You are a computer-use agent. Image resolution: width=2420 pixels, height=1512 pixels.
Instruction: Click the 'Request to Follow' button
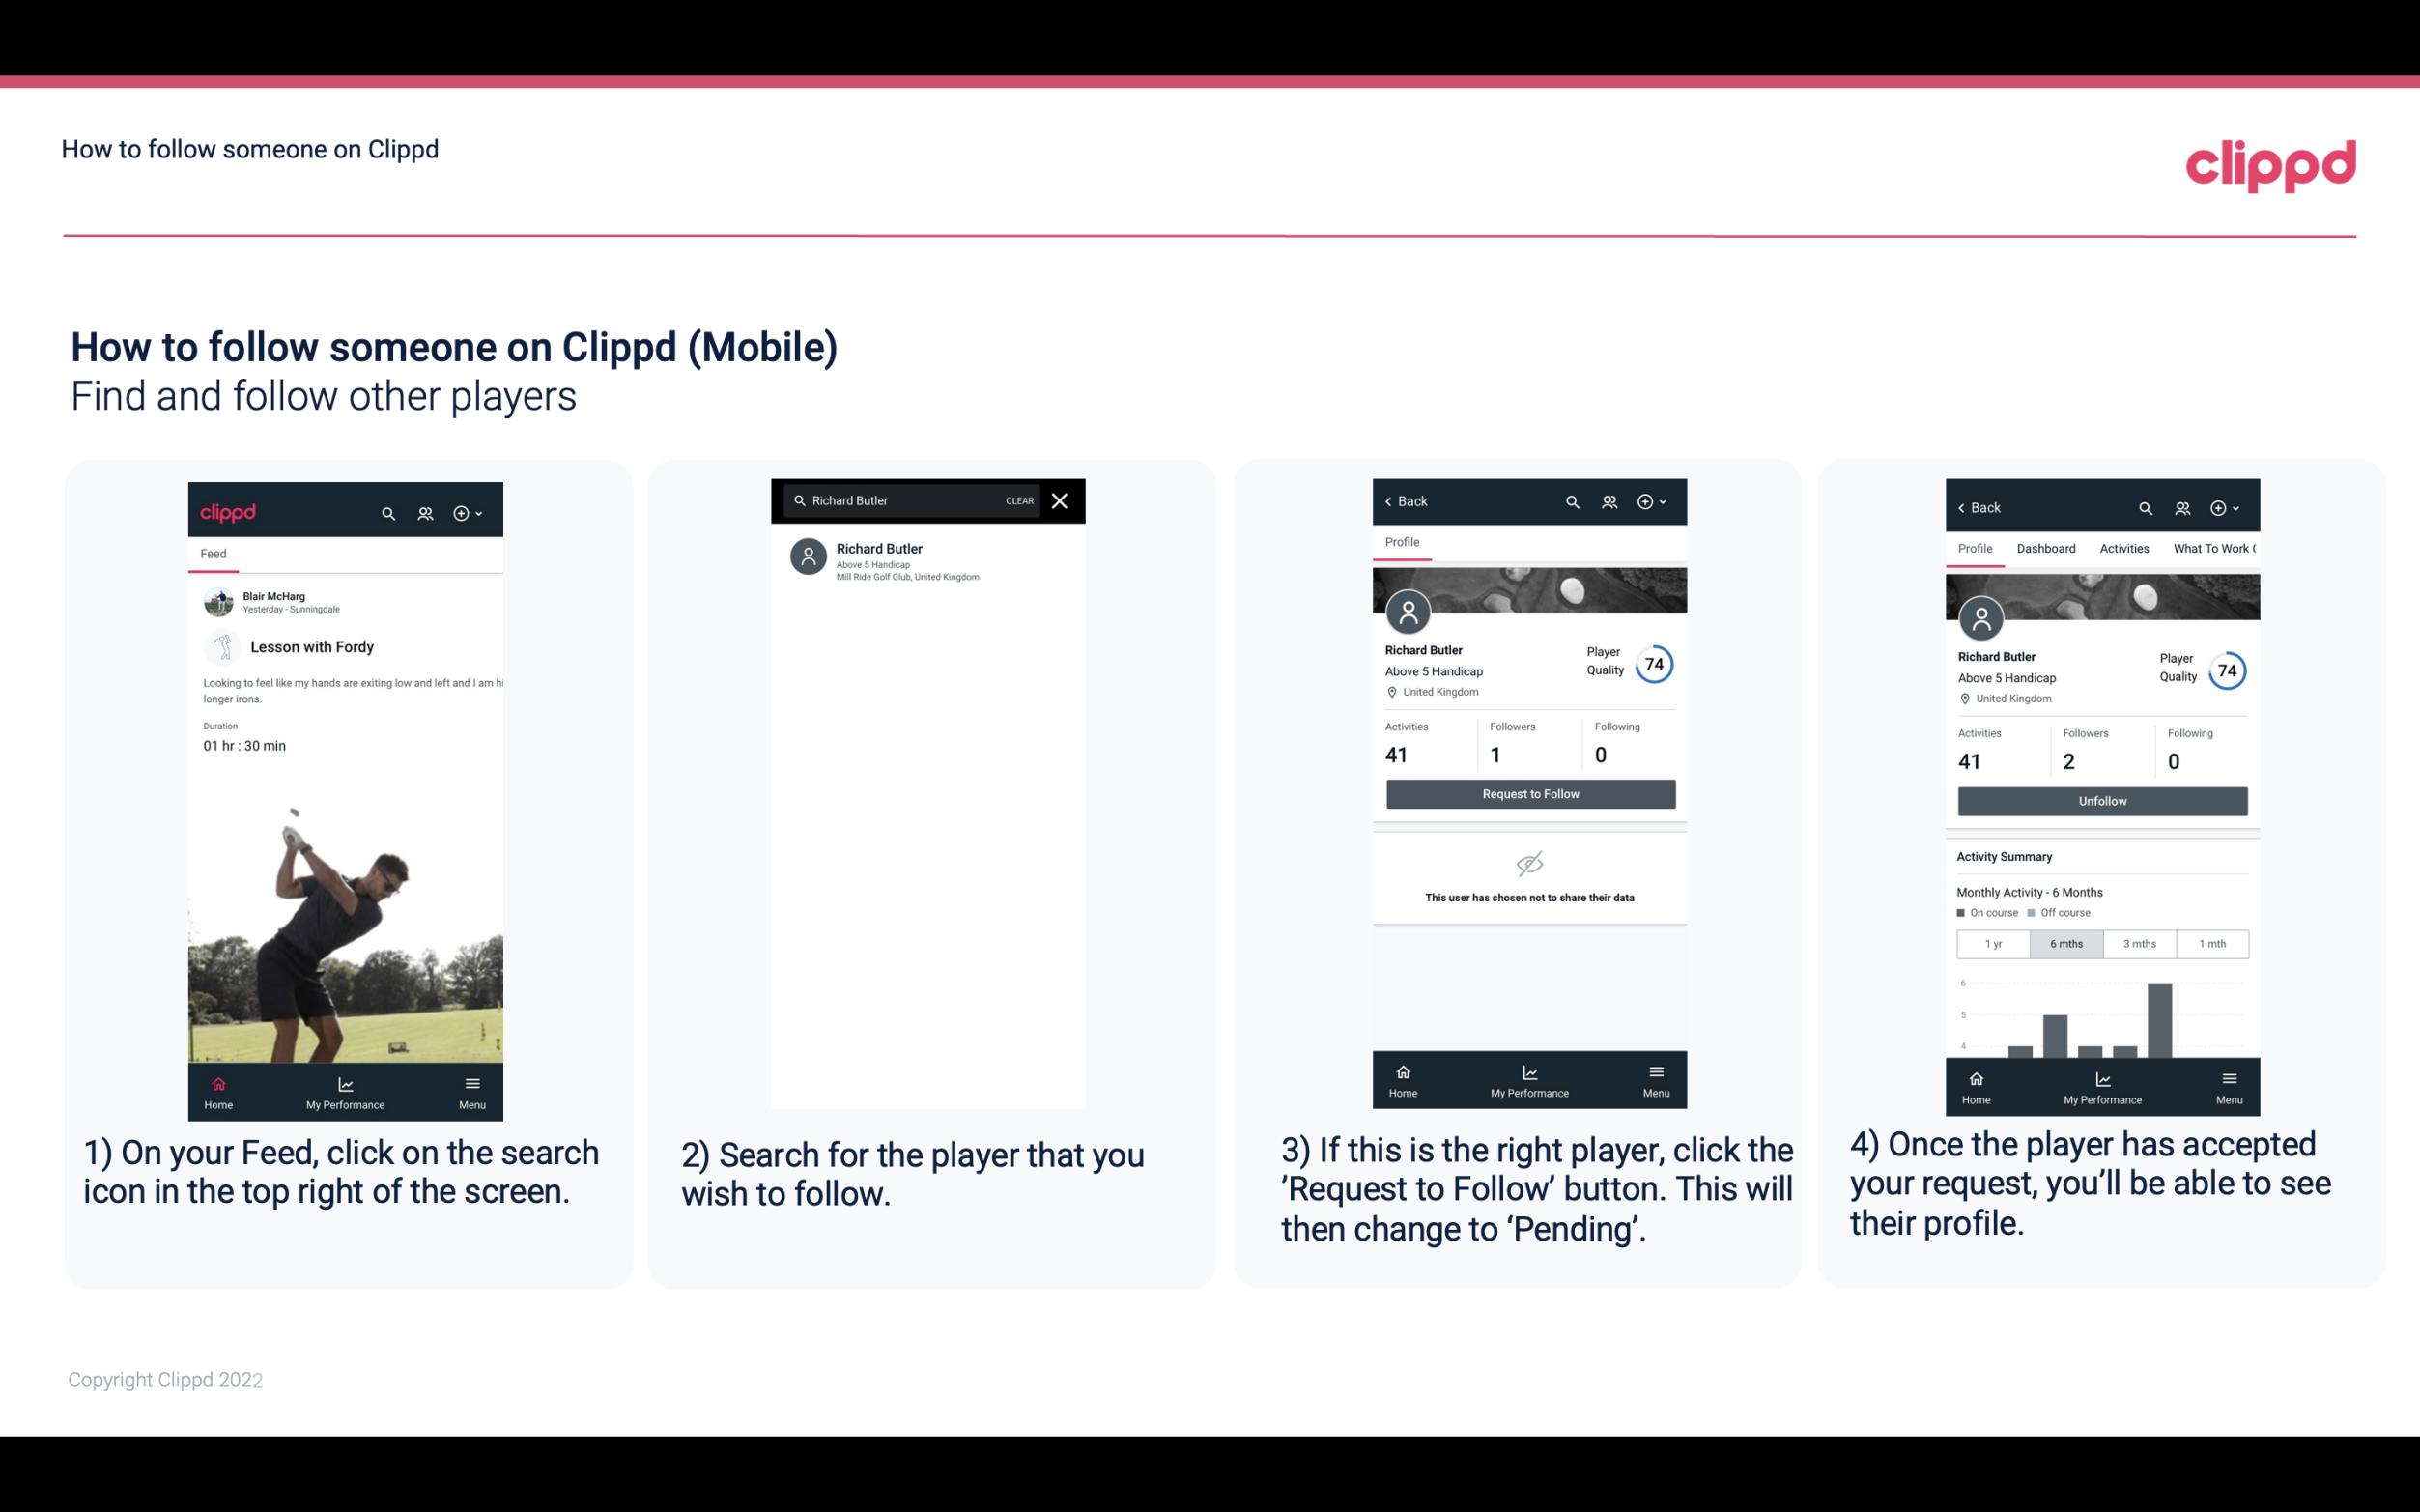point(1528,792)
